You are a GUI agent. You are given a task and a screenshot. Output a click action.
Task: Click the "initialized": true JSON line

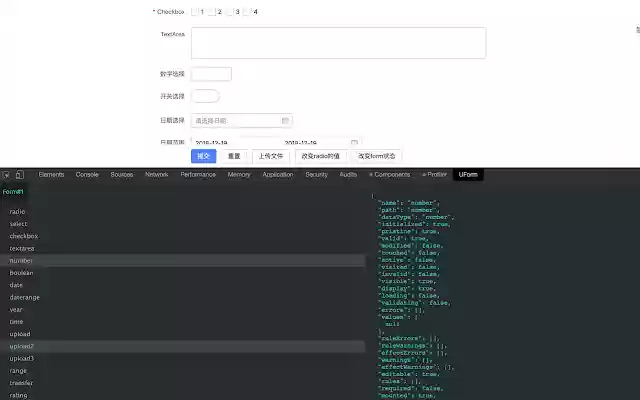tap(414, 224)
